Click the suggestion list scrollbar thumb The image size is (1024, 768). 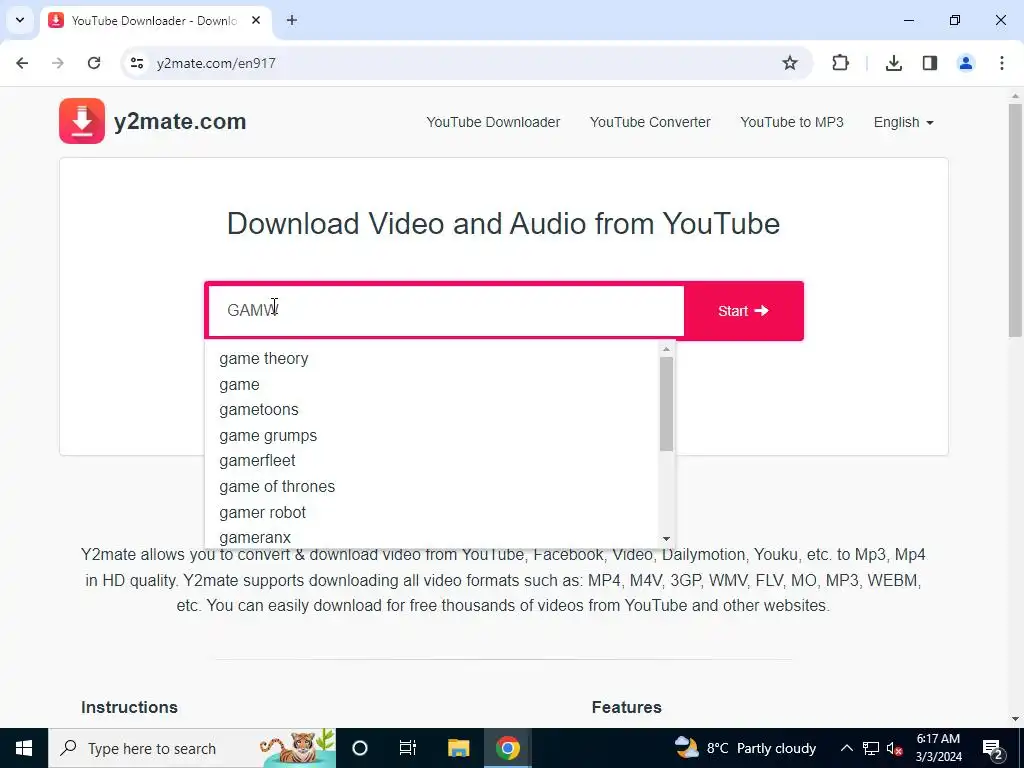[x=666, y=404]
